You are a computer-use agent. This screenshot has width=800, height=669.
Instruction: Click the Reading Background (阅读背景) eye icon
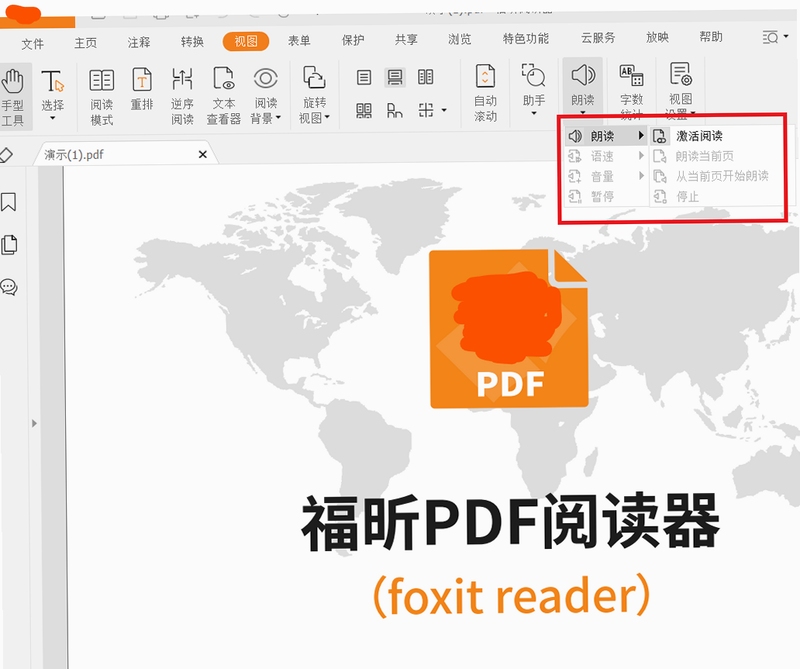[265, 79]
